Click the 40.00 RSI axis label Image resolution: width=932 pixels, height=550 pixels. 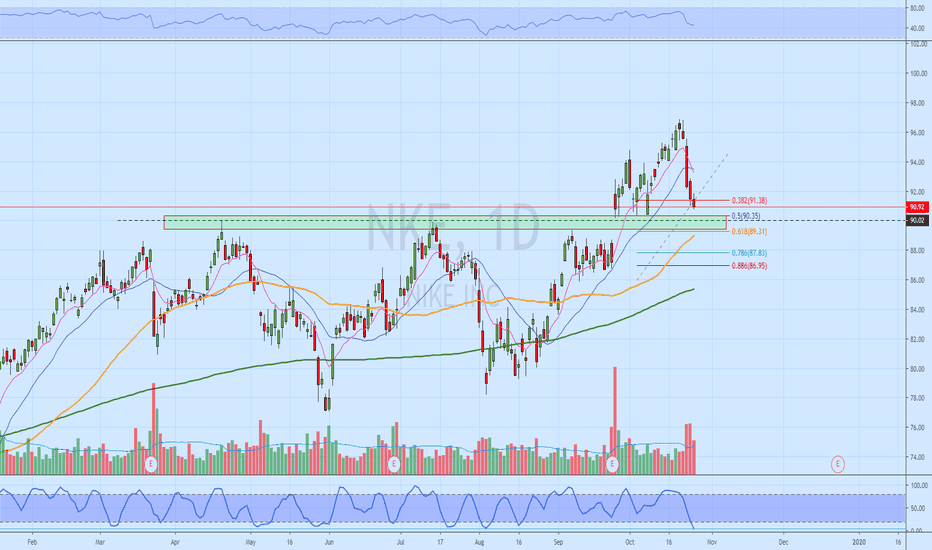[x=917, y=29]
